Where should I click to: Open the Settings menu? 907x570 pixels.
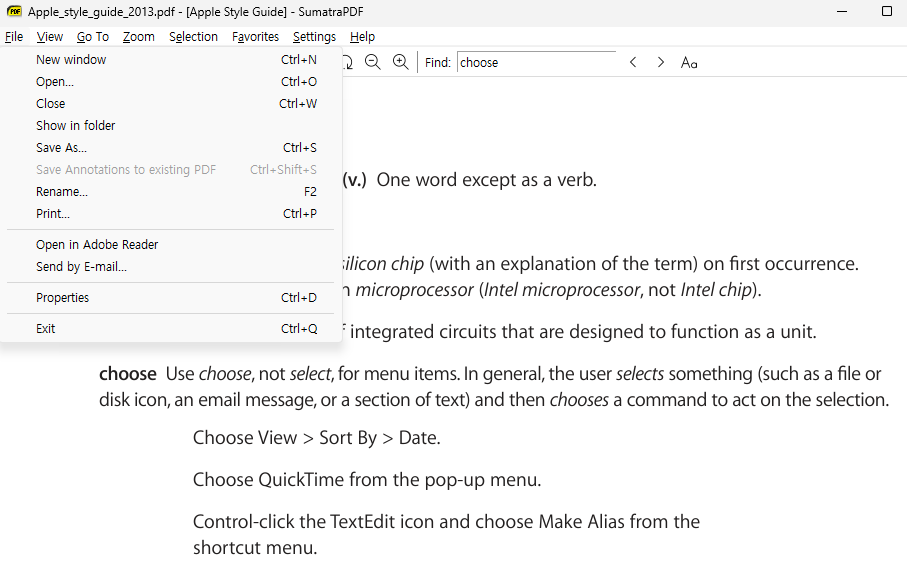[314, 36]
